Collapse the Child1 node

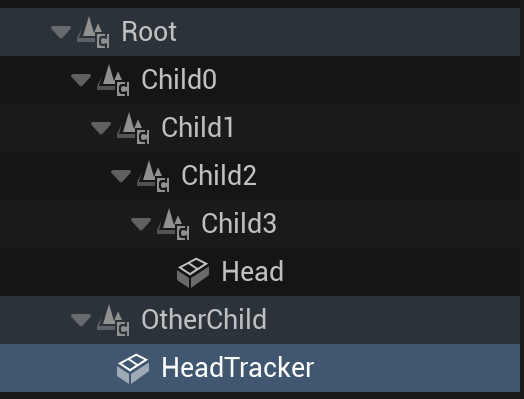coord(101,128)
